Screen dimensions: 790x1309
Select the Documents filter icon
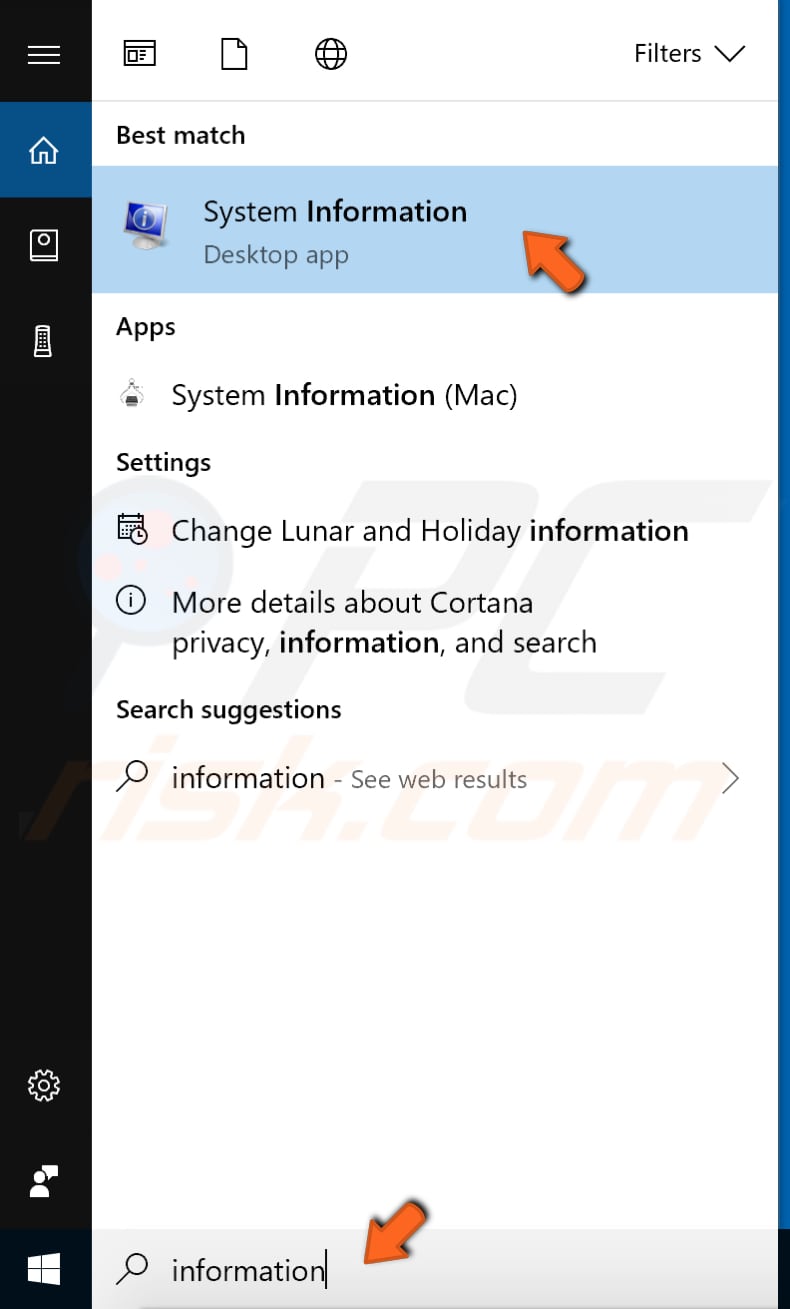tap(234, 53)
